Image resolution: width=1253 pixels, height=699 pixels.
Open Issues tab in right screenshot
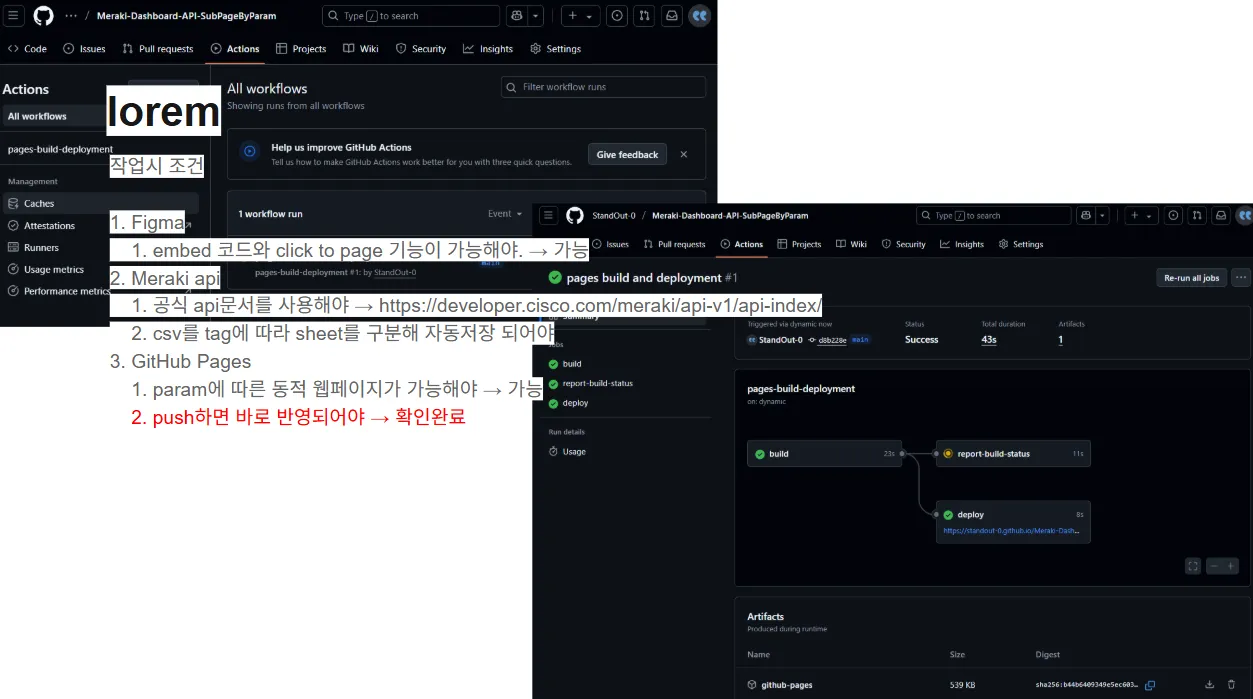[x=611, y=244]
